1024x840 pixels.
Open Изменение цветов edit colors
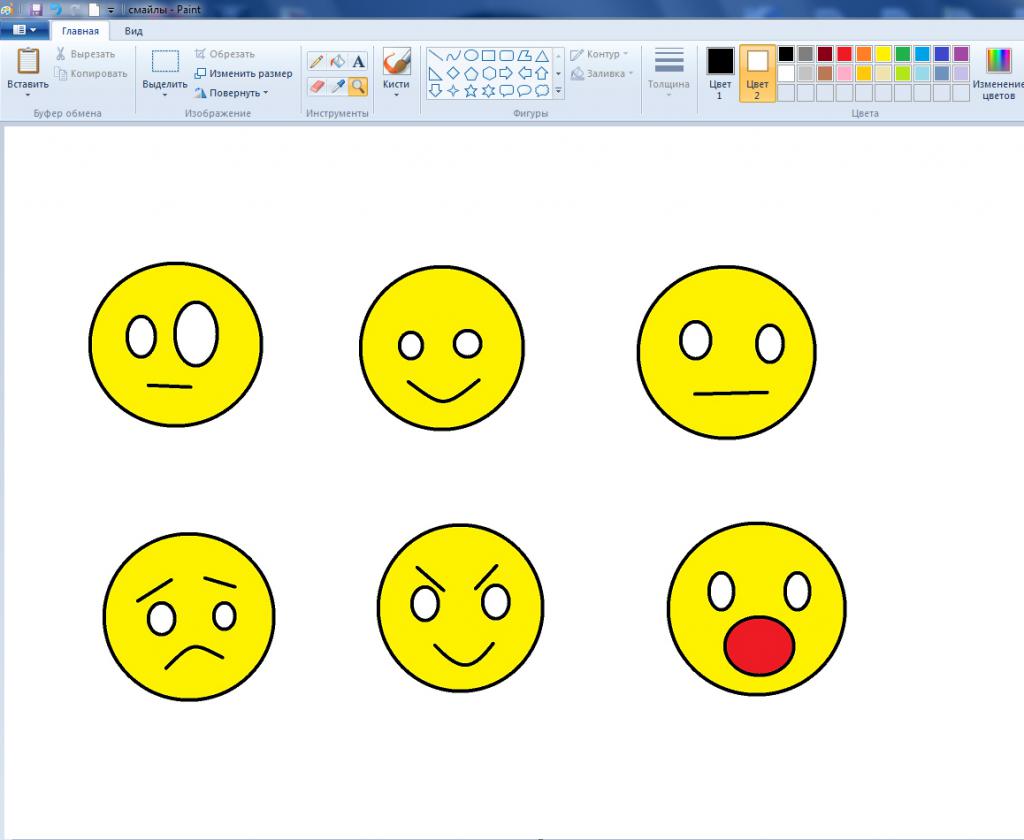click(998, 72)
